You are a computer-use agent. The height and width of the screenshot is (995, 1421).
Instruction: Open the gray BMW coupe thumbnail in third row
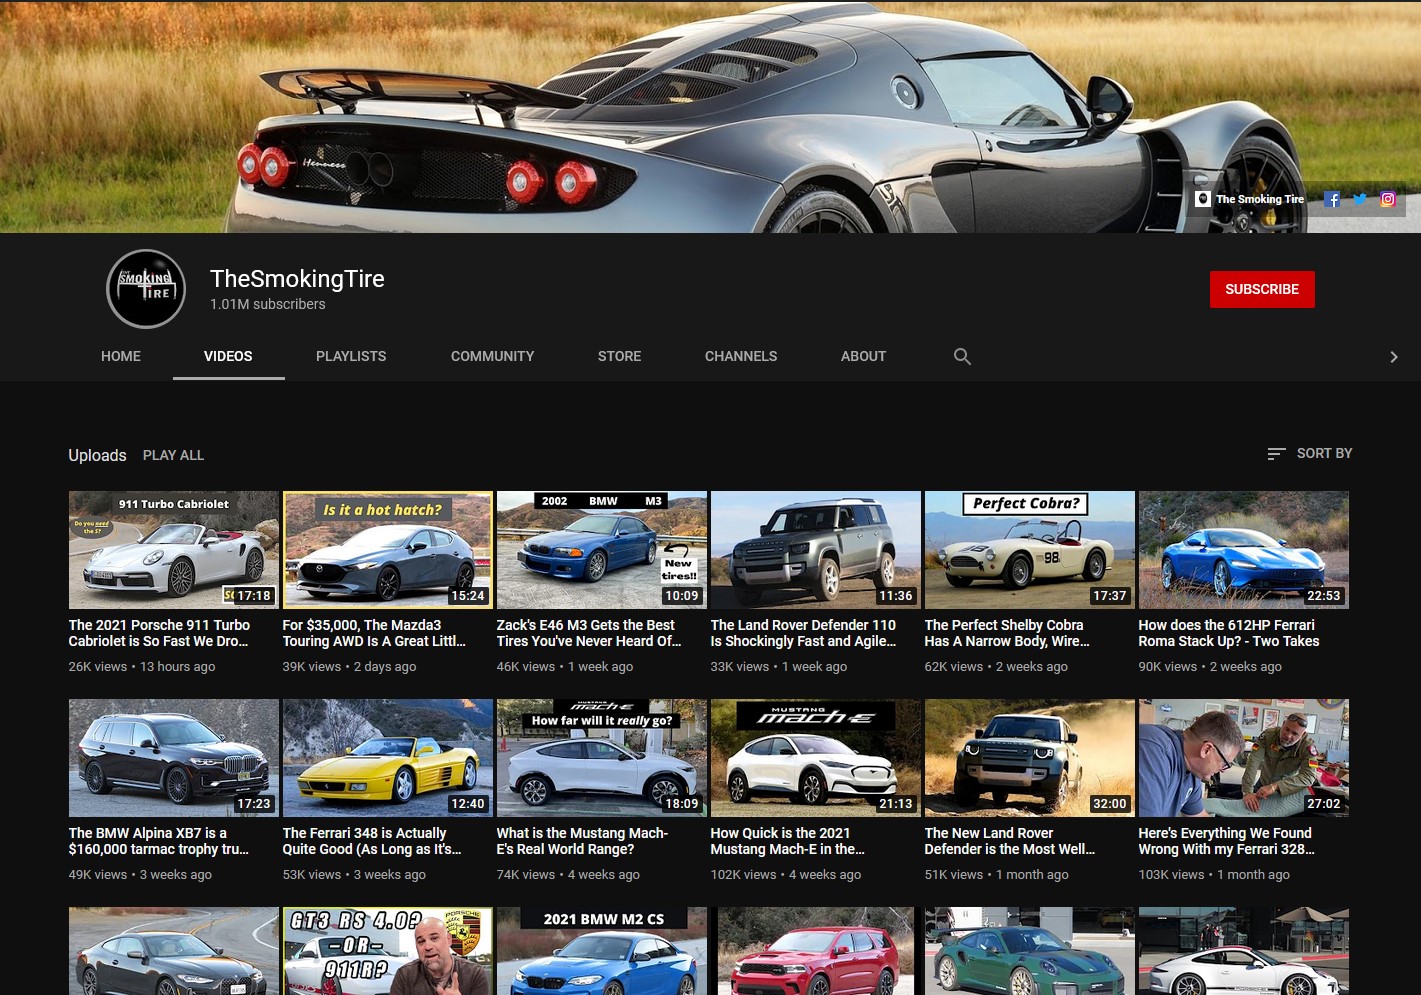173,951
